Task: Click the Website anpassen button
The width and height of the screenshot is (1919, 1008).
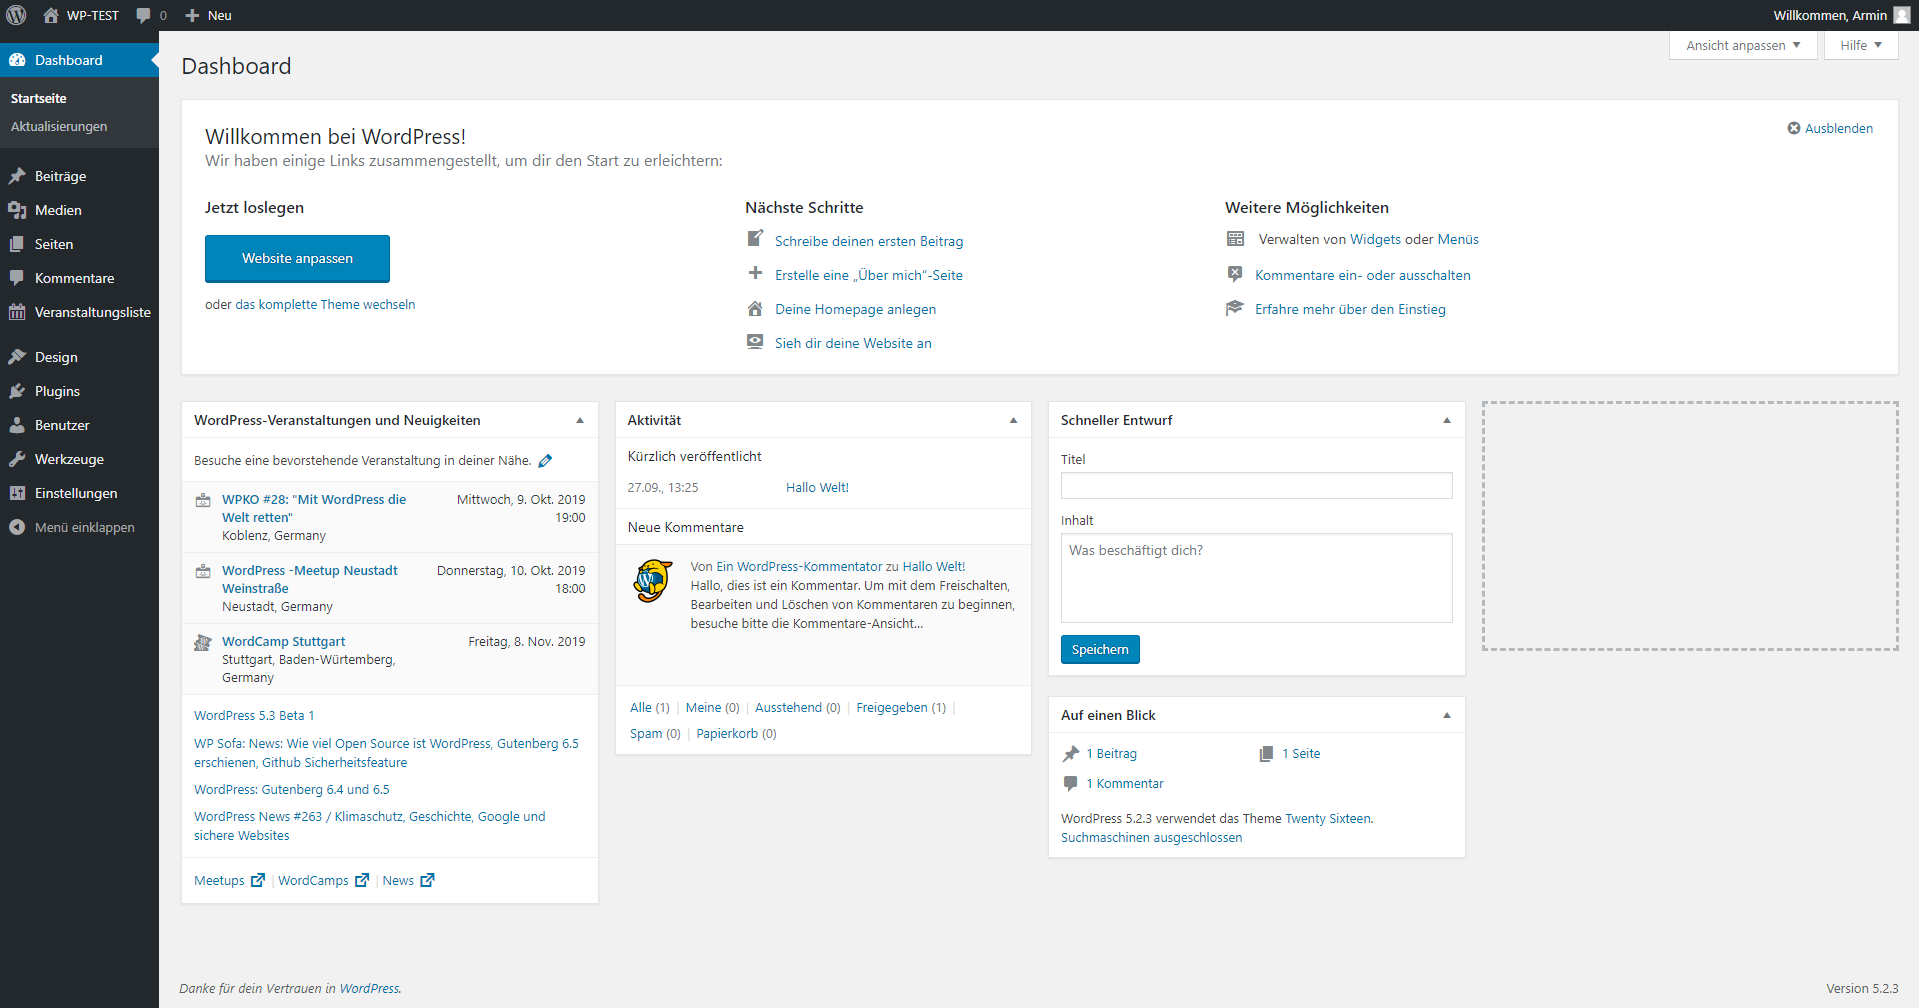Action: click(x=297, y=258)
